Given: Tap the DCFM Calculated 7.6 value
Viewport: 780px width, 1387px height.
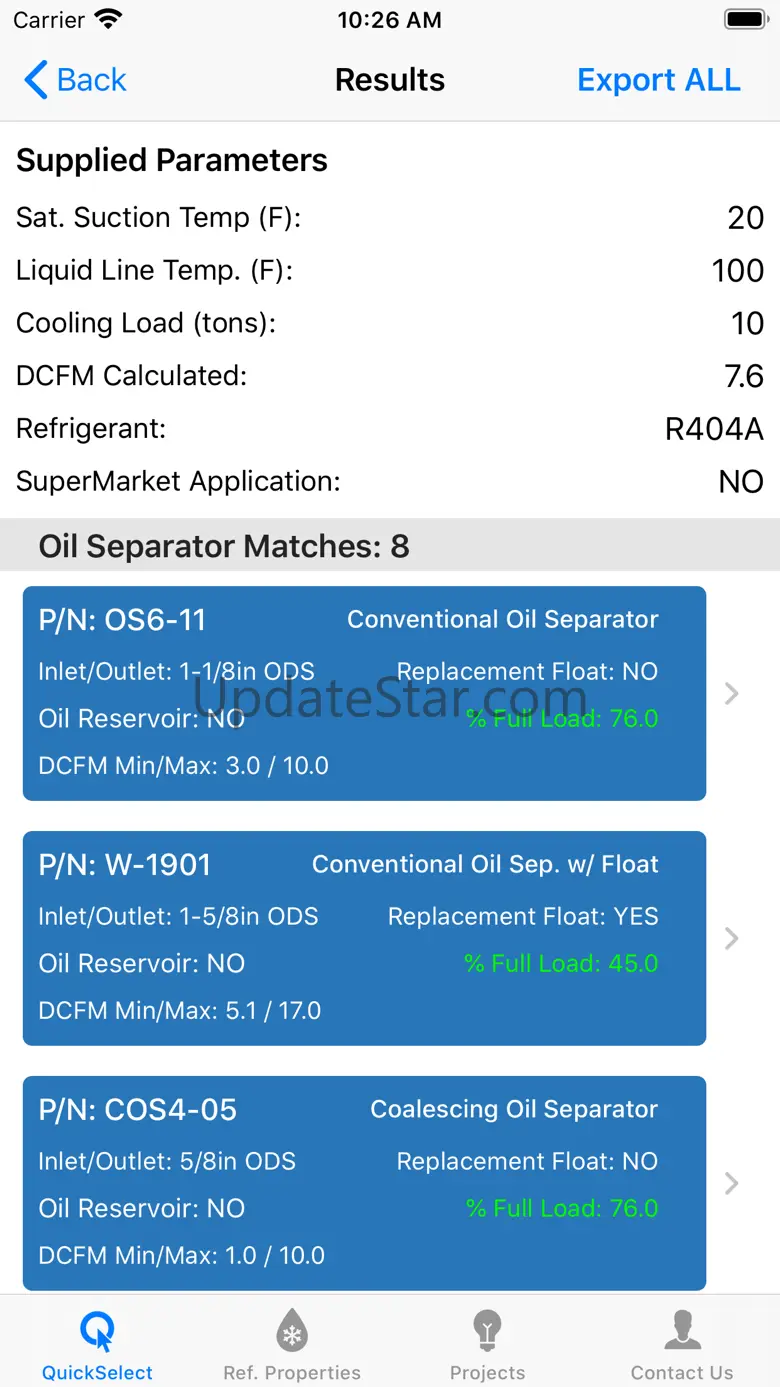Looking at the screenshot, I should tap(744, 376).
